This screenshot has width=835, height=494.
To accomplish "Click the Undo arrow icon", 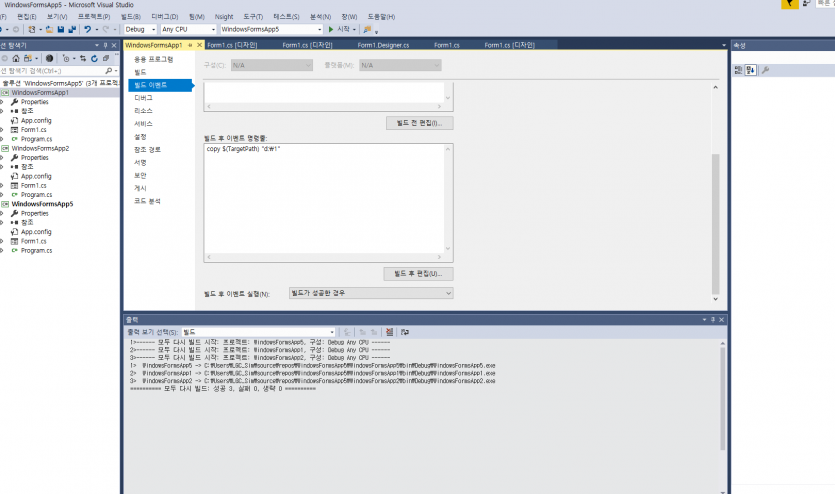I will click(x=87, y=29).
